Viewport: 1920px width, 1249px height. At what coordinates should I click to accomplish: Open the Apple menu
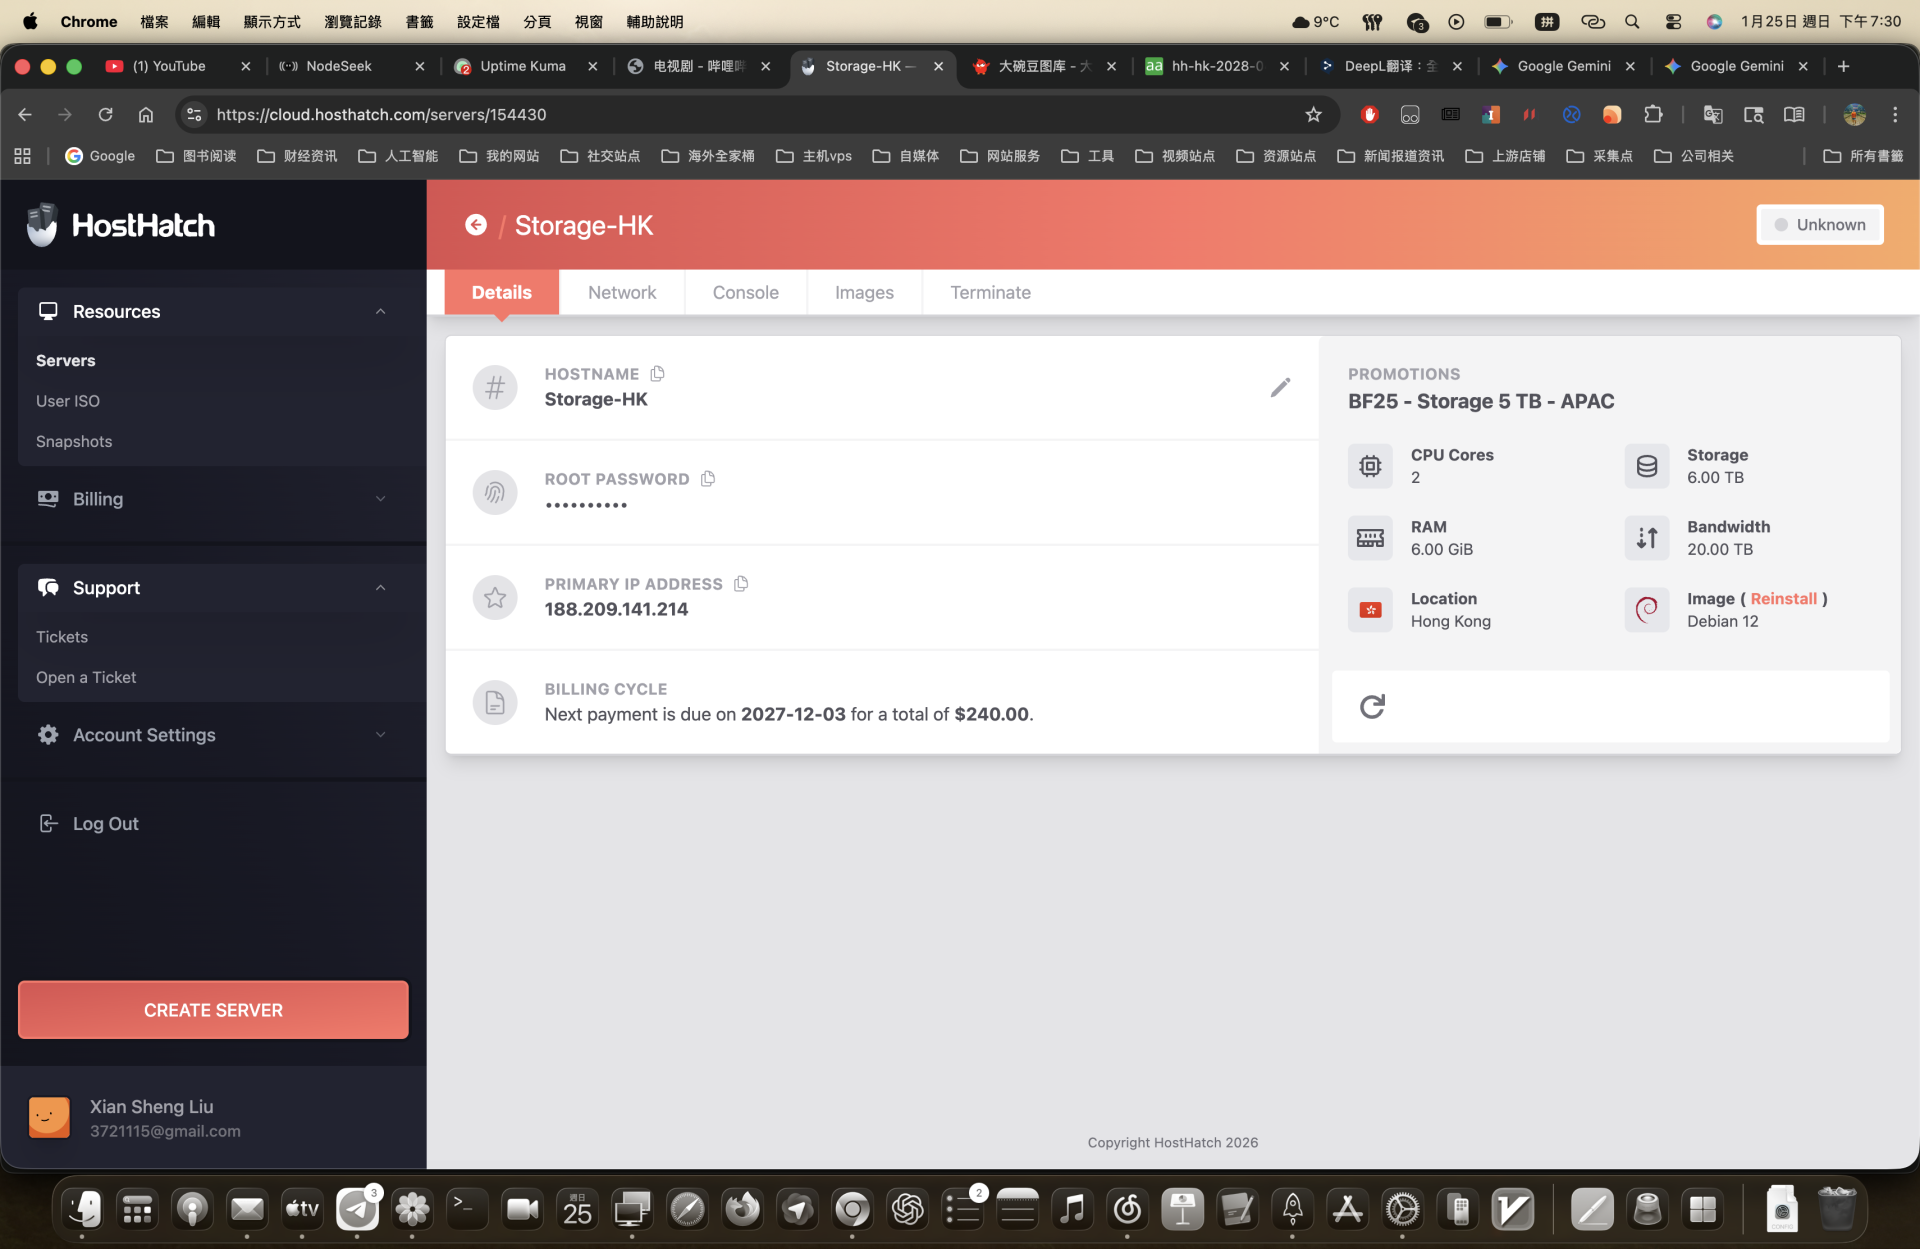pos(30,22)
